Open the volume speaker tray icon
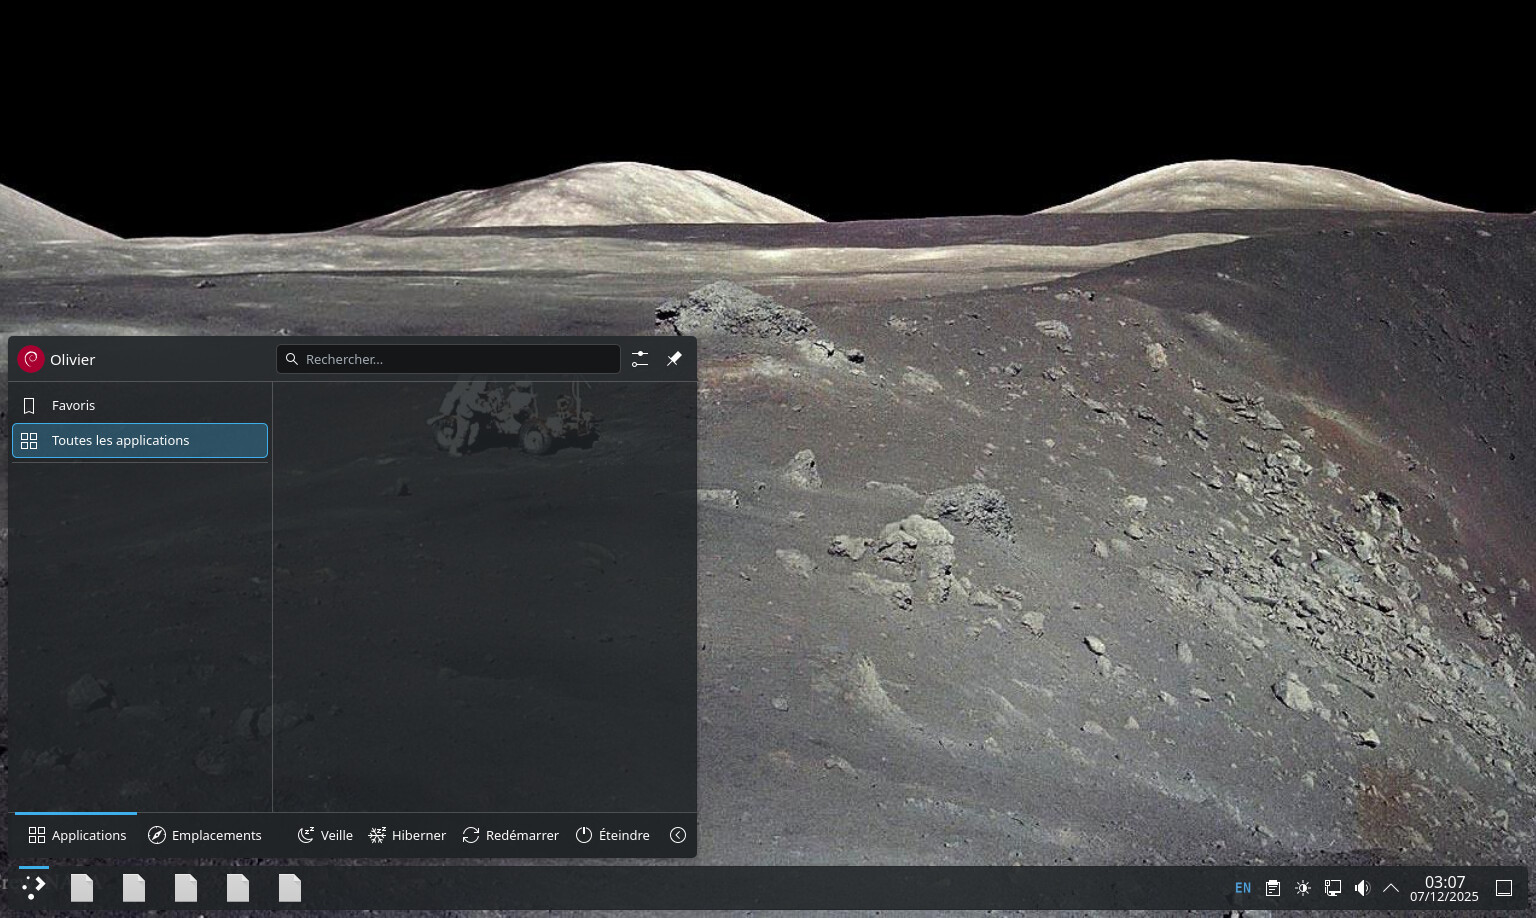 [1362, 888]
